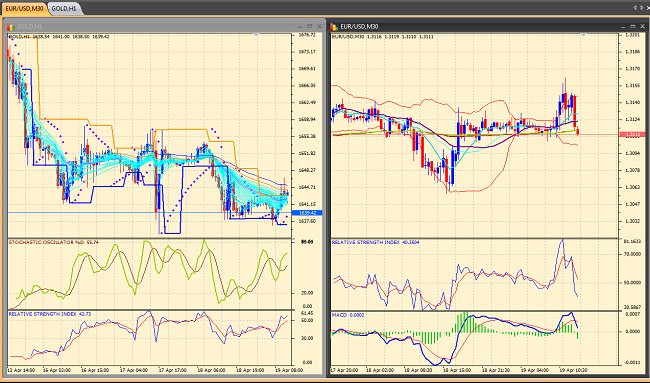
Task: Click the RELATIVE STRENGTH INDEX 42.73 label
Action: 50,314
